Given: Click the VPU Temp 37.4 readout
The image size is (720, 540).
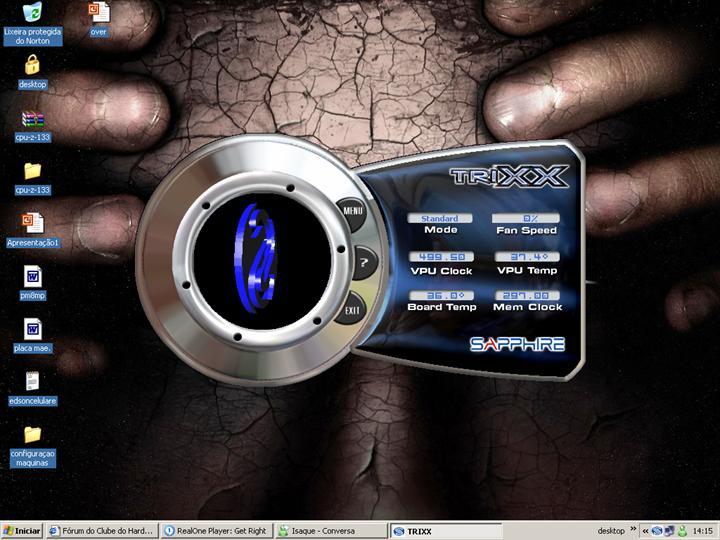Looking at the screenshot, I should [x=527, y=257].
